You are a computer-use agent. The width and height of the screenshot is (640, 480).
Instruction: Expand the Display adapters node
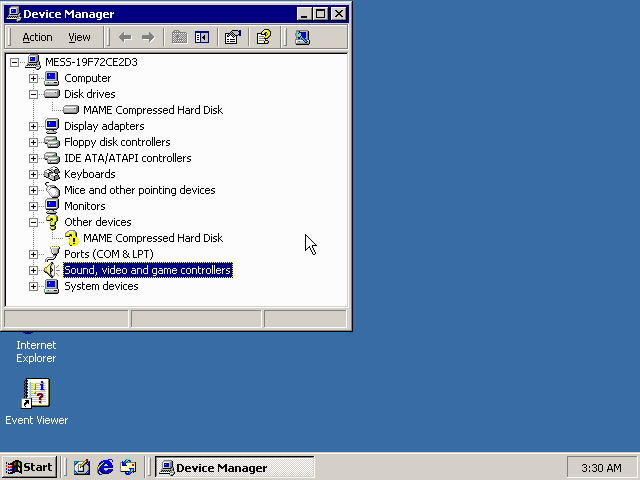33,126
